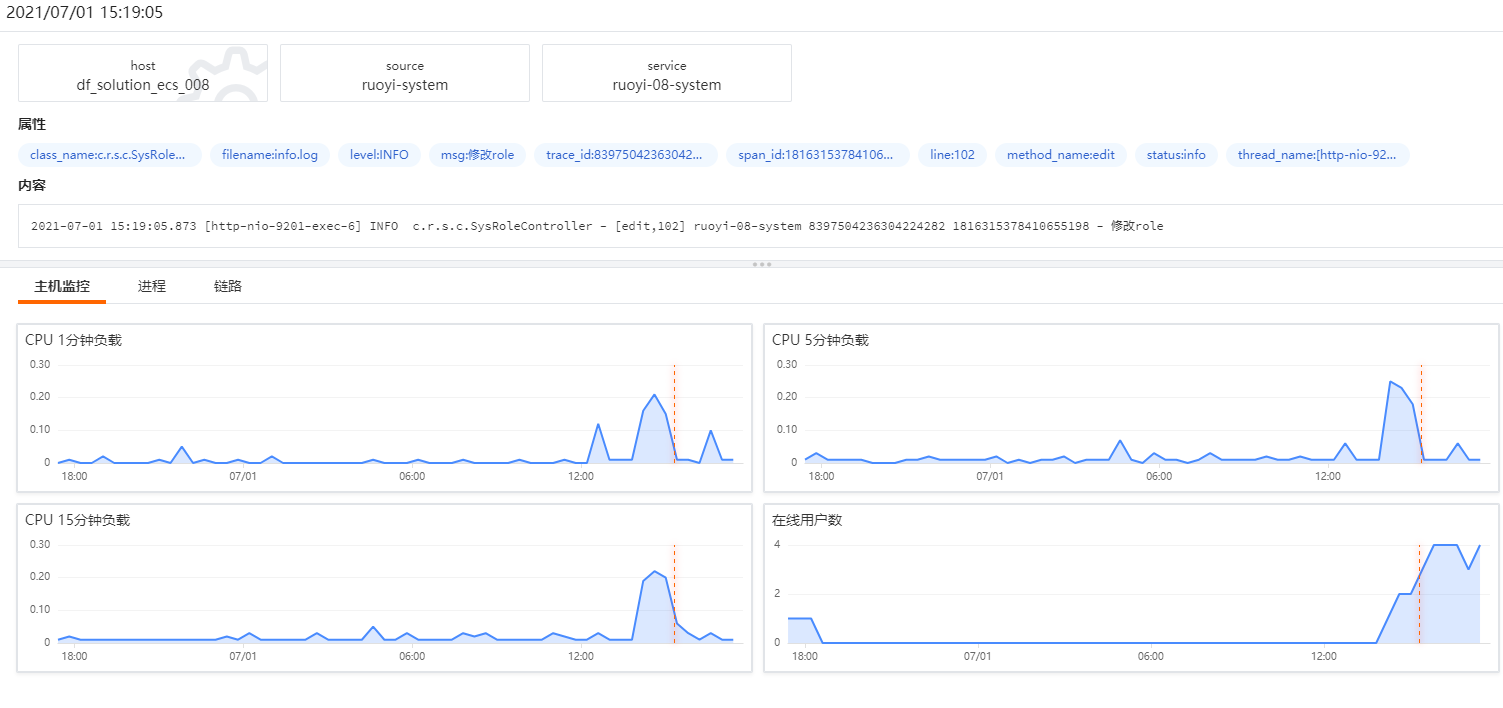Click the status:info attribute tag
This screenshot has width=1503, height=708.
click(1176, 155)
